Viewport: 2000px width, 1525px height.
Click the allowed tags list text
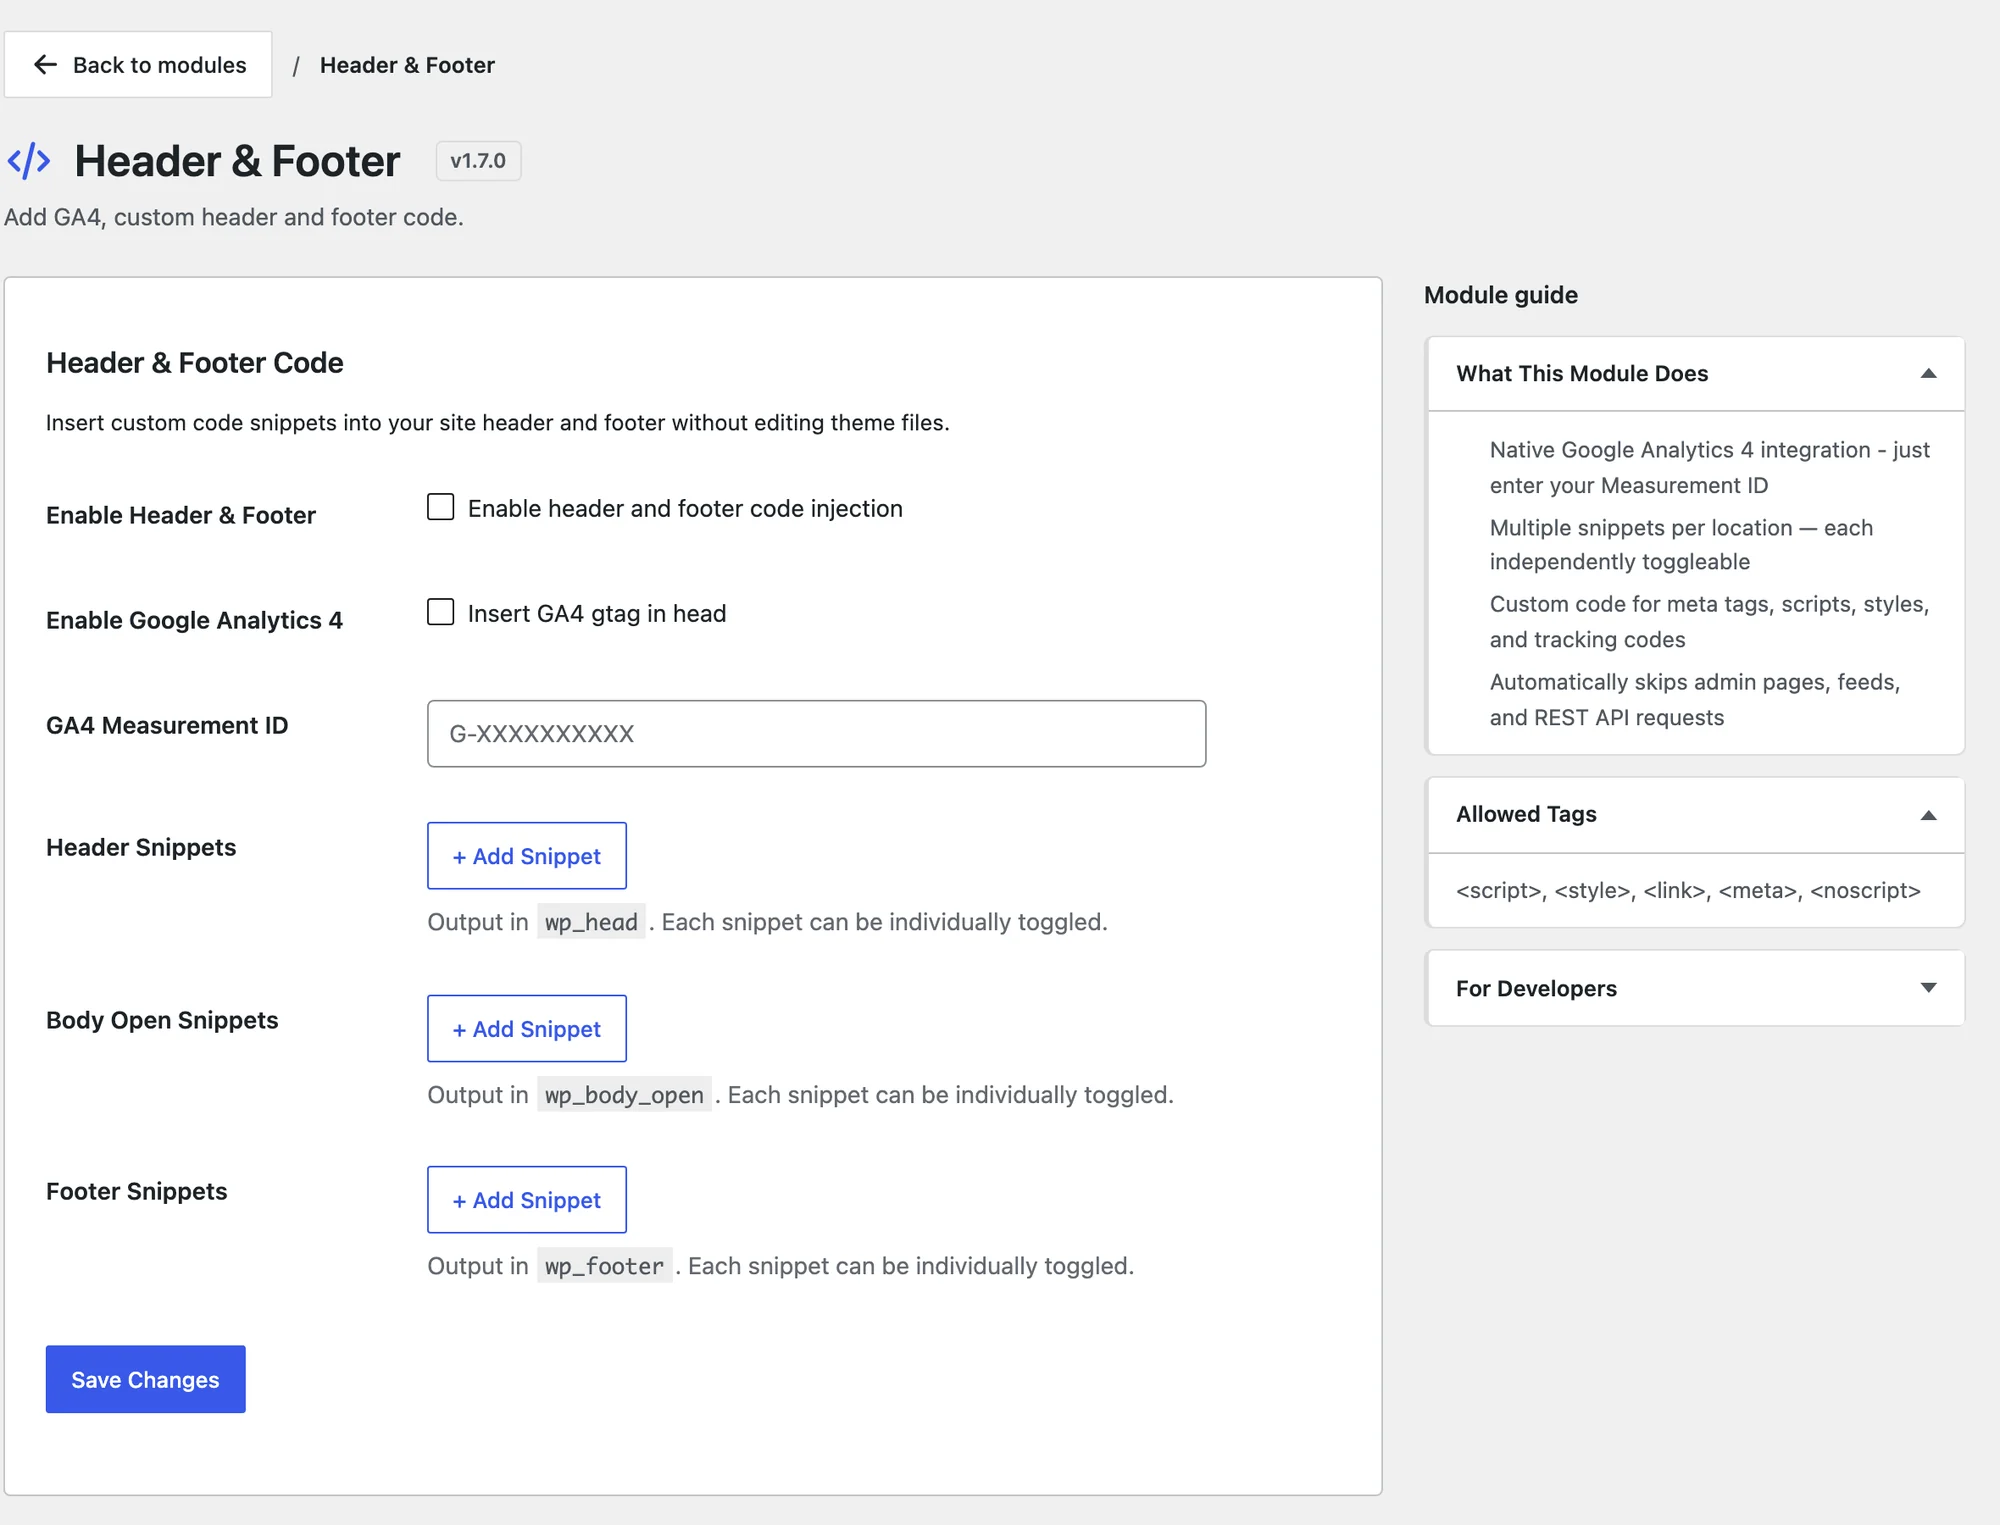pos(1688,890)
